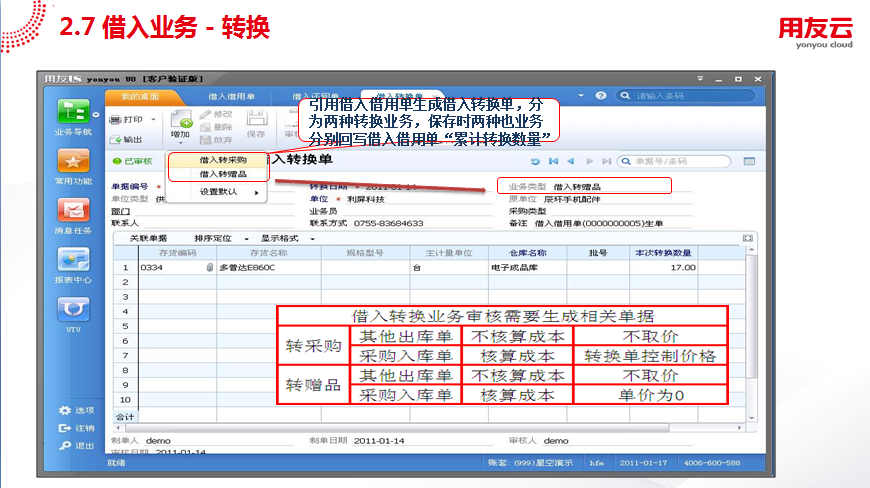Click the grid maximize icon above table

pos(747,238)
